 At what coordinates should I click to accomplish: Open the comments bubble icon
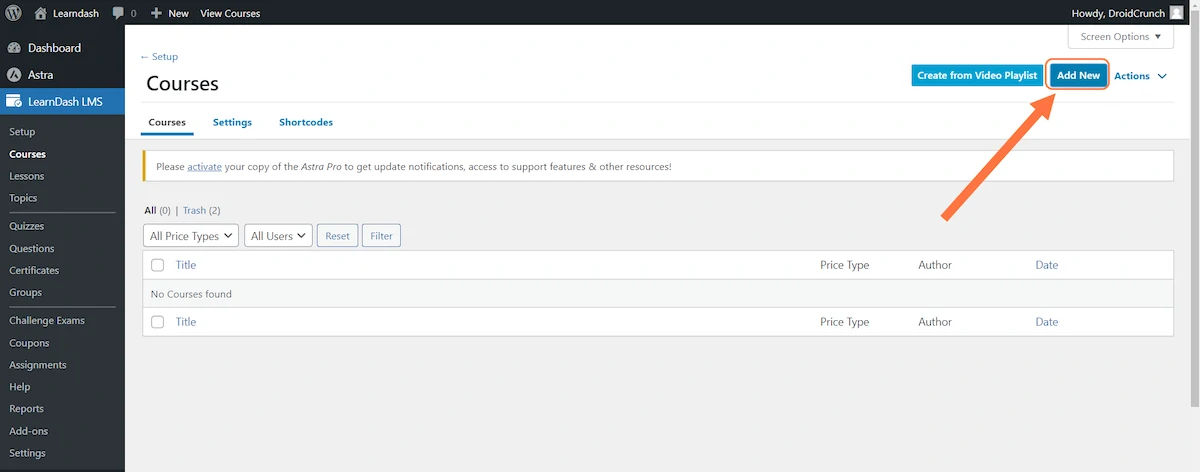pos(119,13)
